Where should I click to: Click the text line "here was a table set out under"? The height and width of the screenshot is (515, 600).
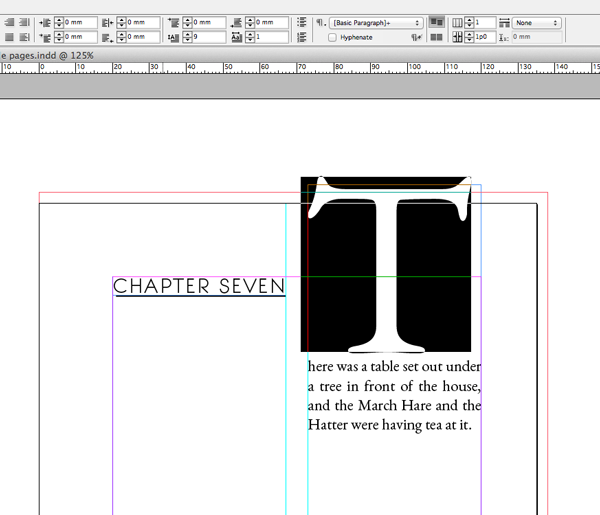click(395, 367)
